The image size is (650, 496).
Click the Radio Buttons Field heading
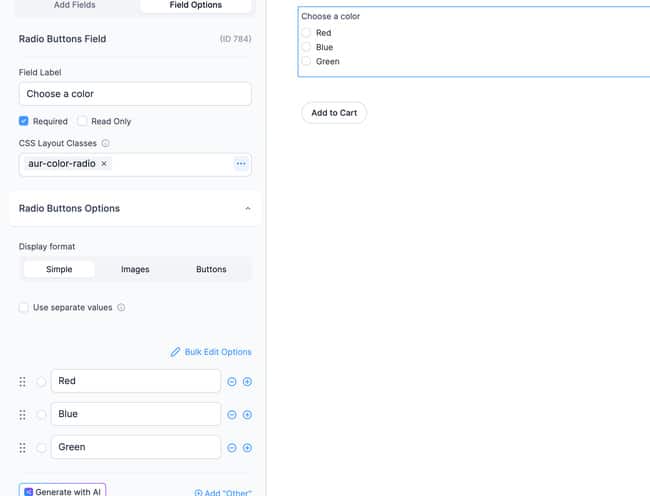pos(63,39)
